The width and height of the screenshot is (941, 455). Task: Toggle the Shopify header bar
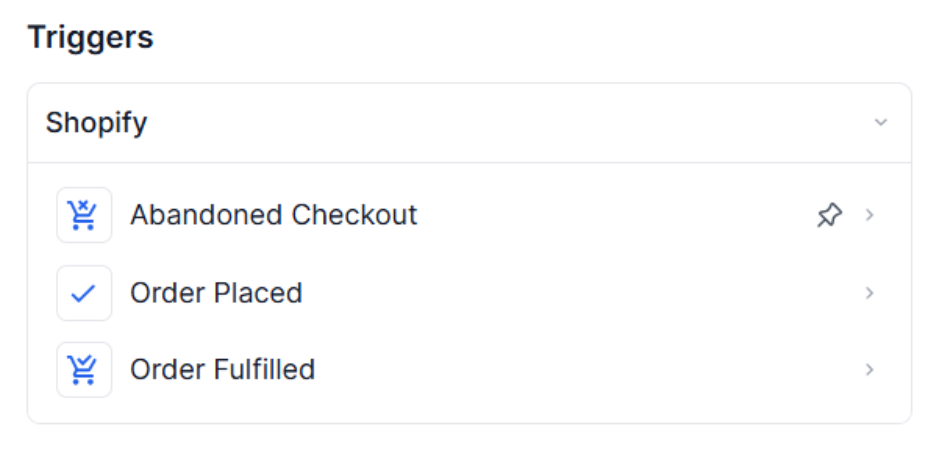click(469, 123)
